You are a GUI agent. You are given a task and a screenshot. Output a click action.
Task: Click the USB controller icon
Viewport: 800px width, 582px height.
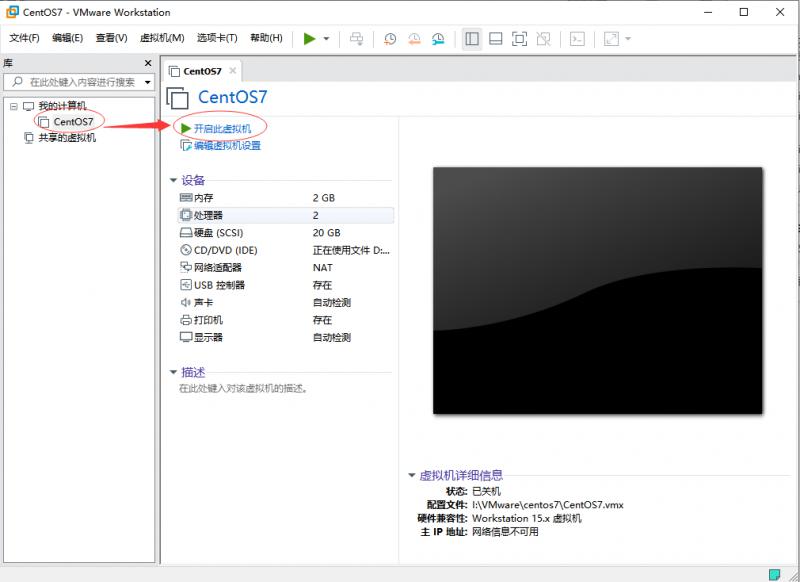[186, 285]
